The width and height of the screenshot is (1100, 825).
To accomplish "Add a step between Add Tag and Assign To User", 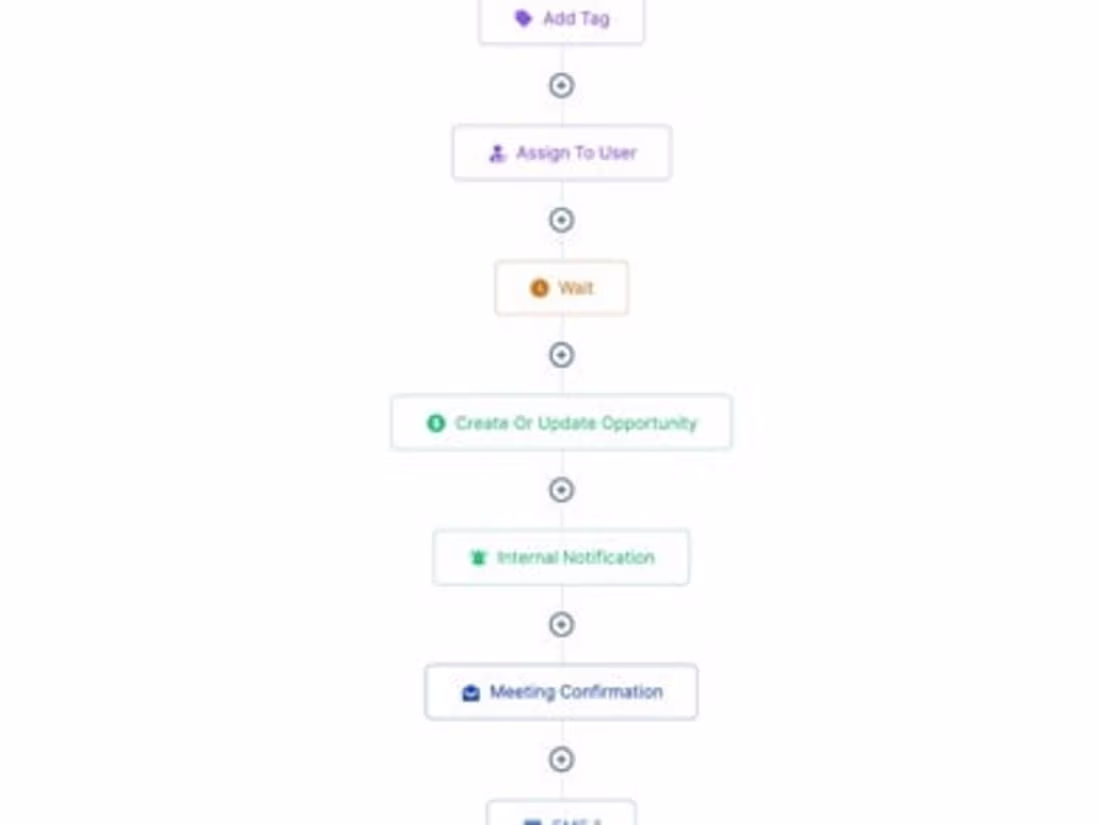I will coord(561,86).
